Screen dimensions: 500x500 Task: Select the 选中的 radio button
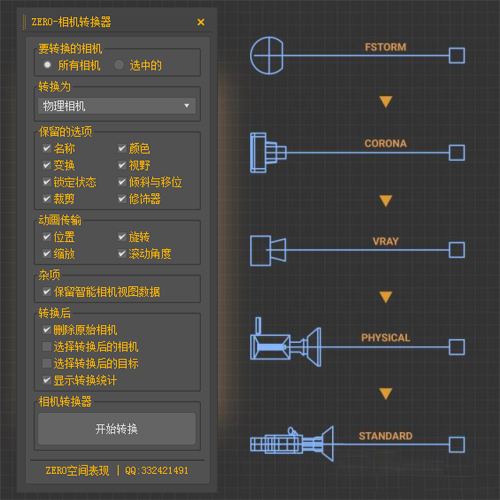(x=119, y=65)
